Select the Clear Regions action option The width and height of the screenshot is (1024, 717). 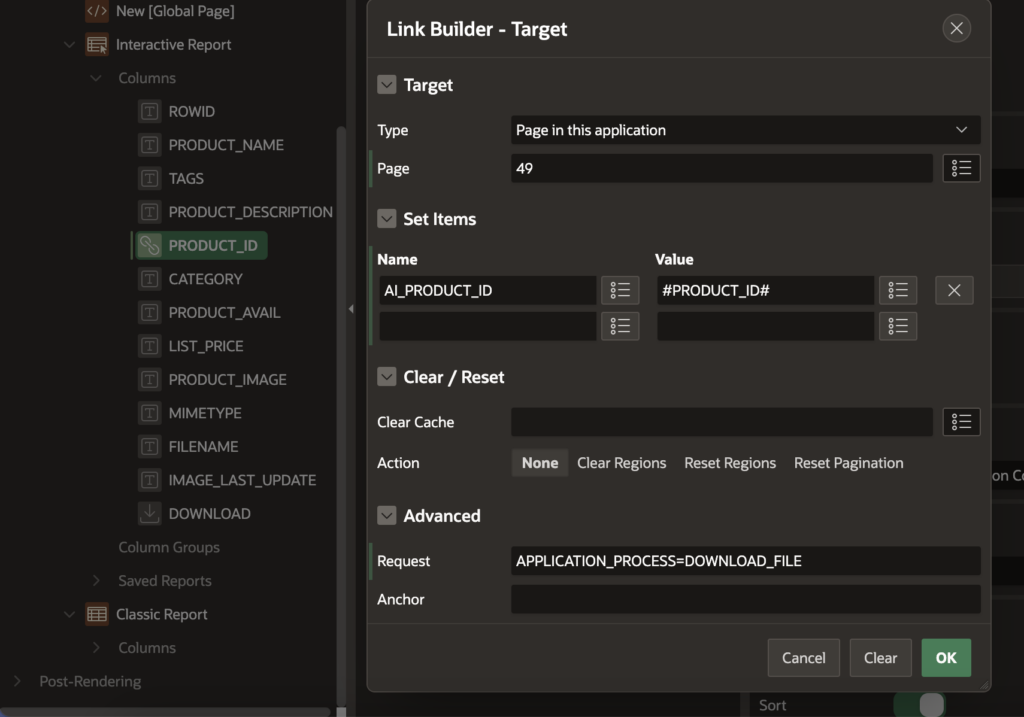621,463
